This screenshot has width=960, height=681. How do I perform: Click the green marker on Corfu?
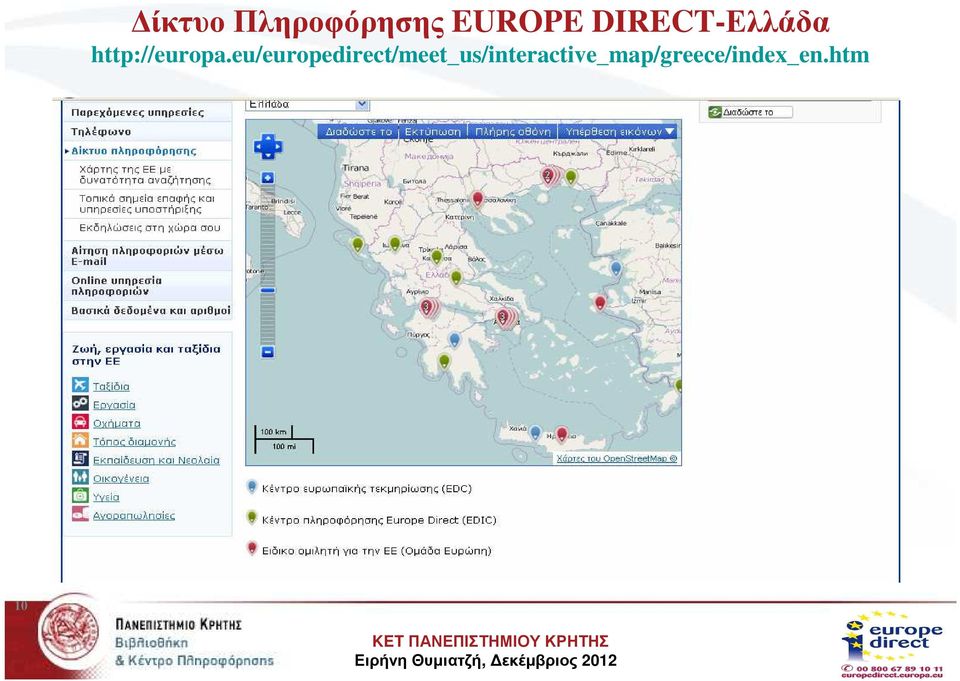pyautogui.click(x=358, y=245)
